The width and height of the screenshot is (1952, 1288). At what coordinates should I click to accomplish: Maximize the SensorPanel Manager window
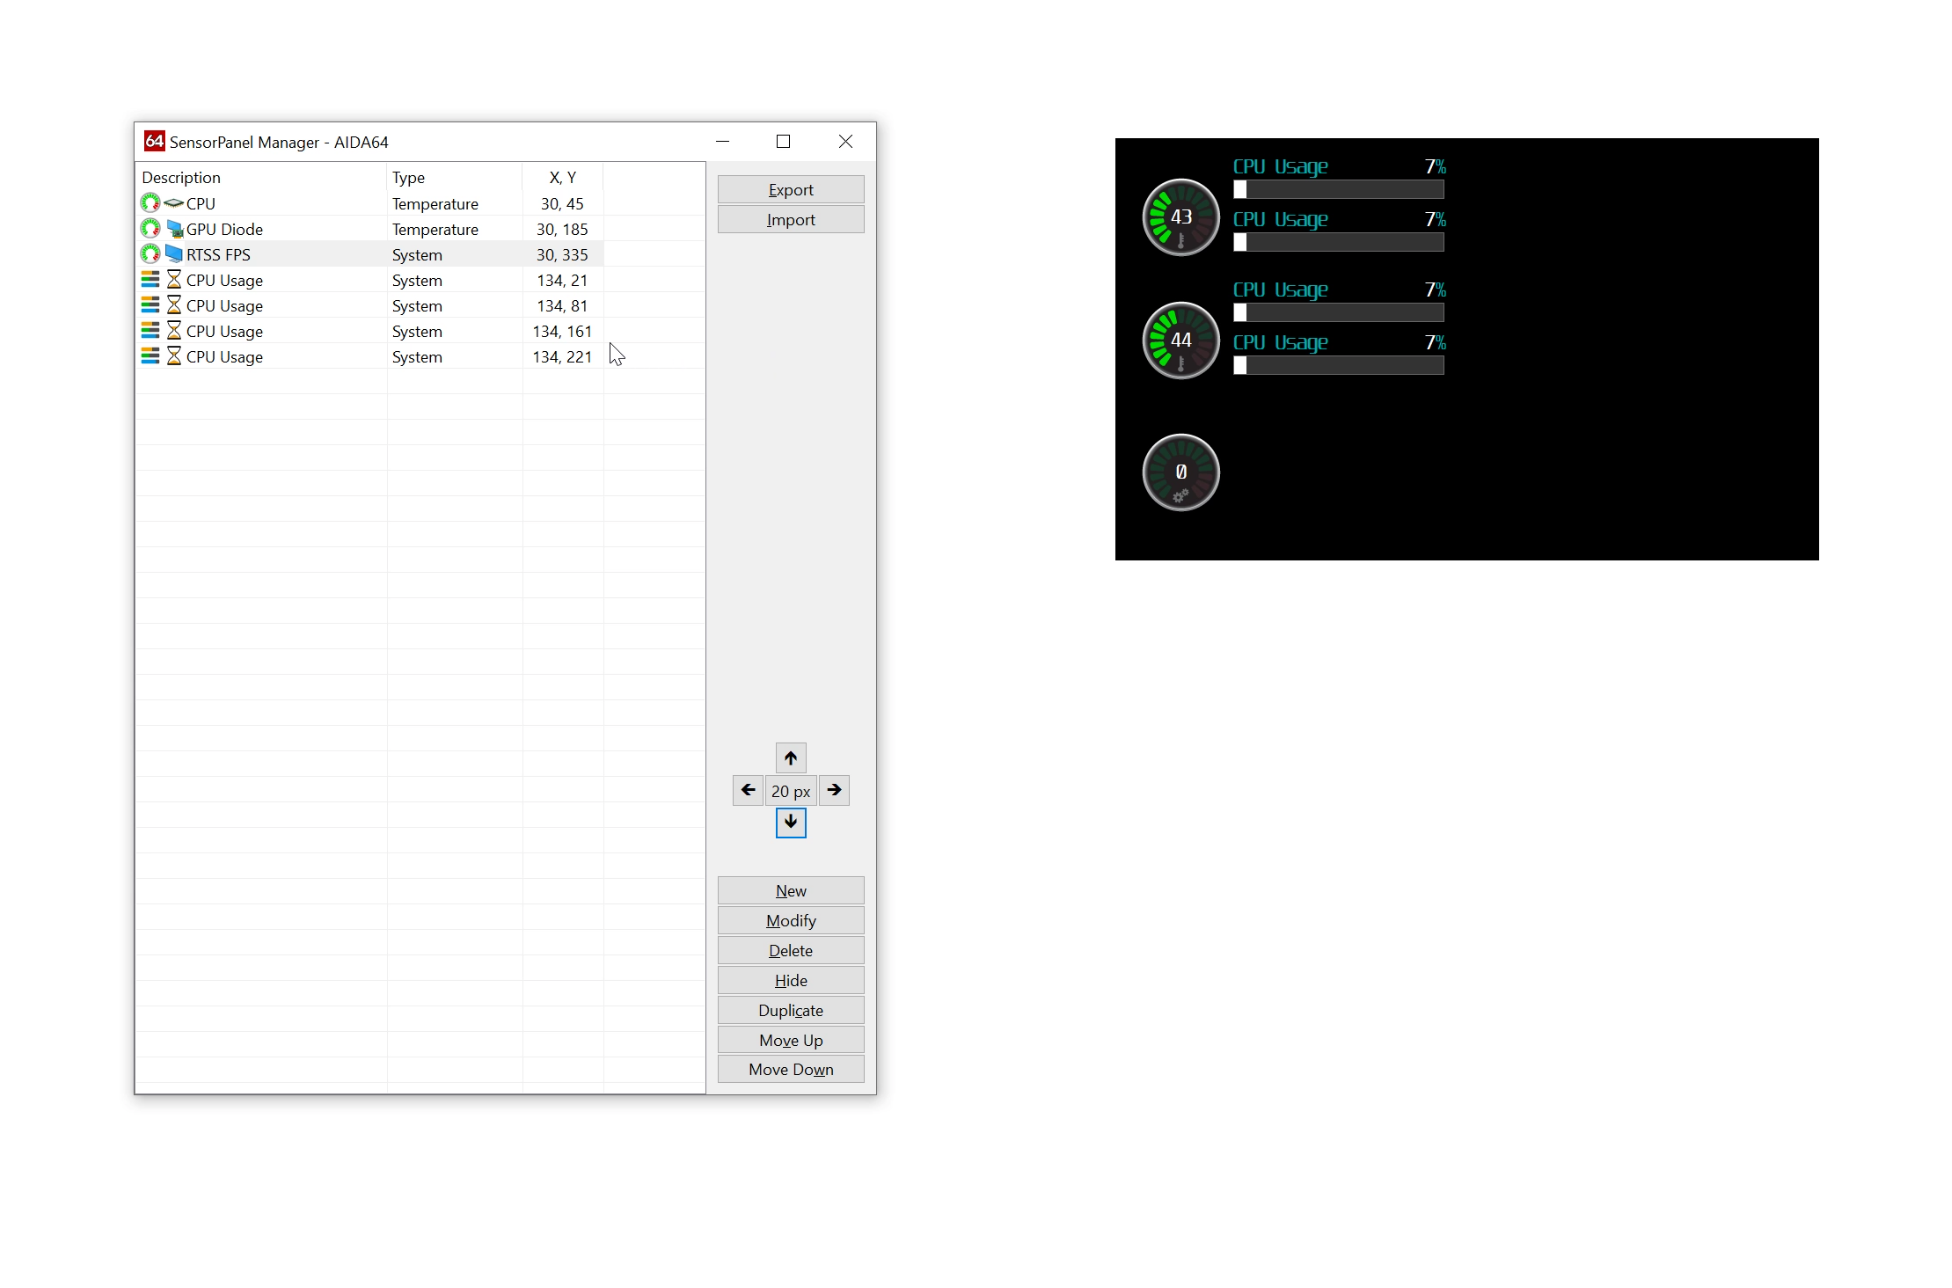pyautogui.click(x=784, y=142)
